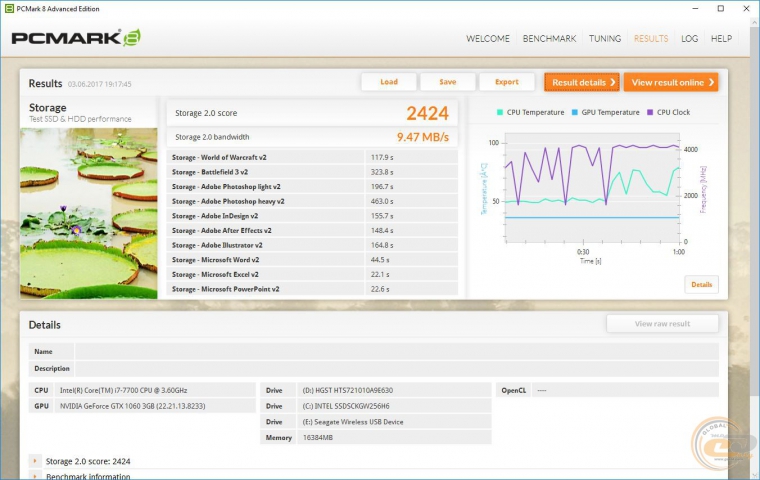Expand the Benchmark information section
The image size is (760, 480).
(35, 476)
